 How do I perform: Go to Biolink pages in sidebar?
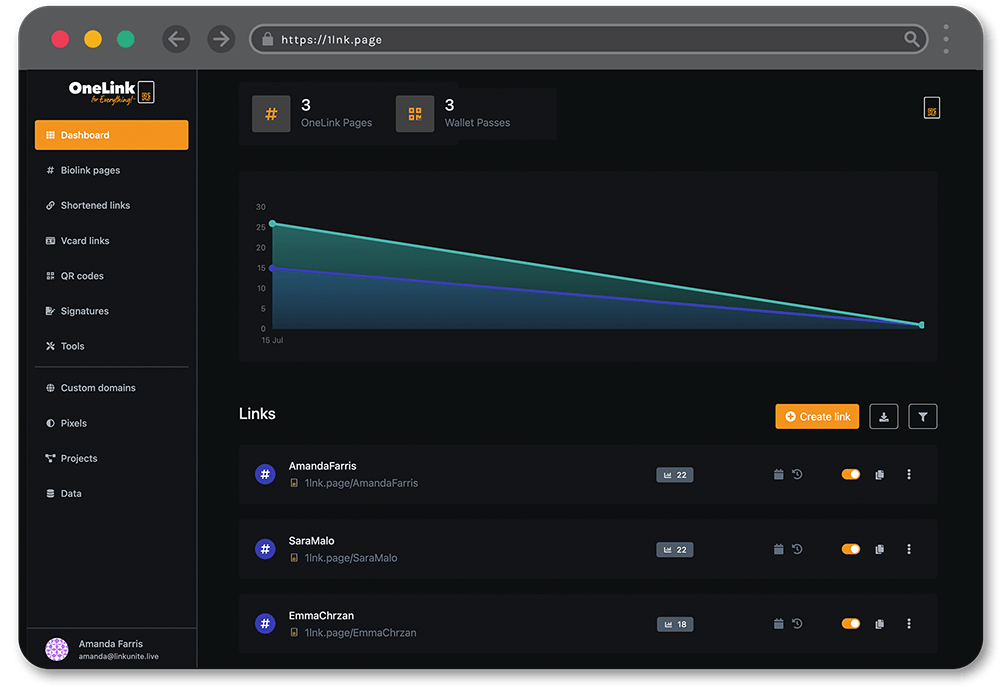(90, 171)
